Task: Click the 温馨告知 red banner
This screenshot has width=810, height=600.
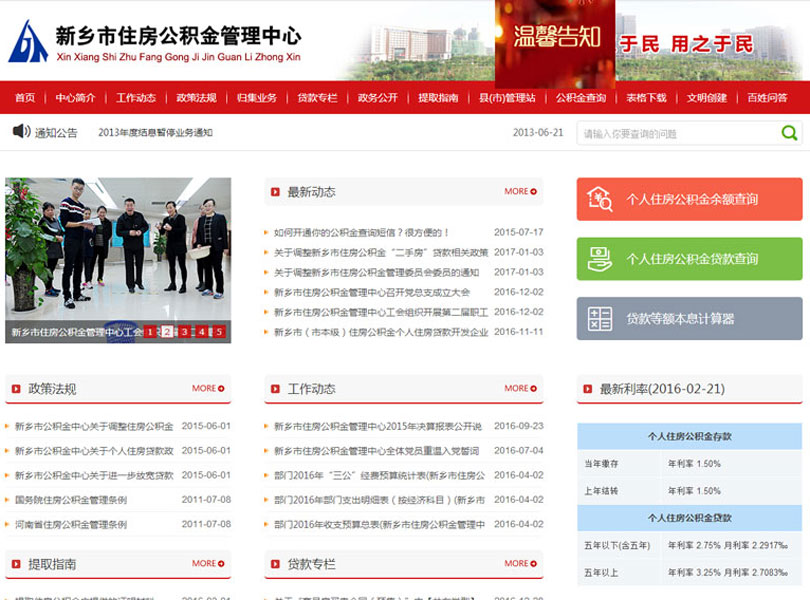Action: tap(555, 40)
